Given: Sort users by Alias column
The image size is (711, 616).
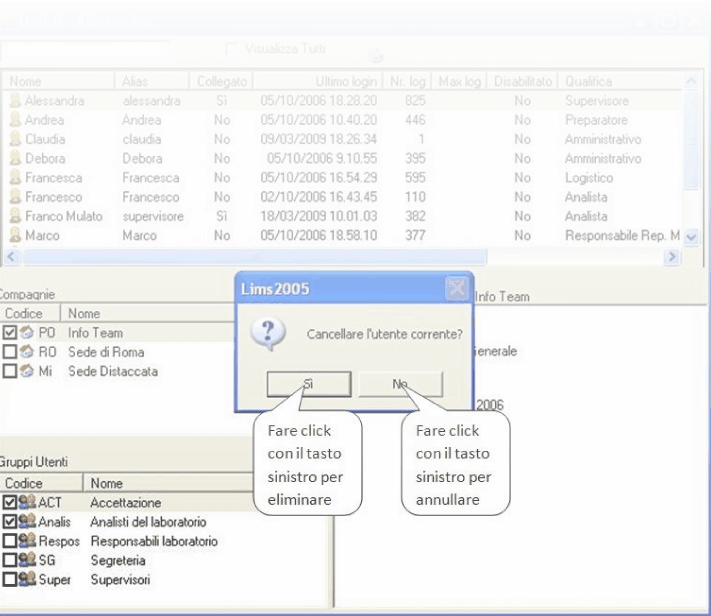Looking at the screenshot, I should coord(152,81).
